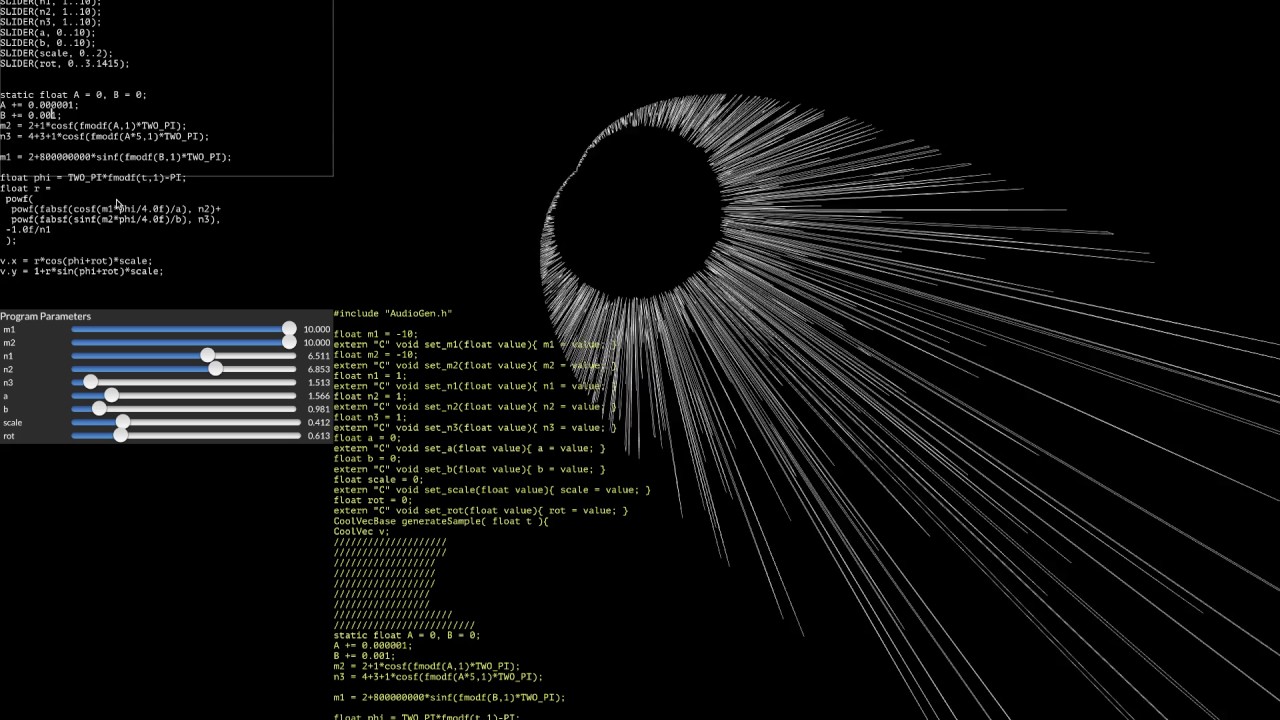
Task: Click the Program Parameters panel title
Action: 45,316
